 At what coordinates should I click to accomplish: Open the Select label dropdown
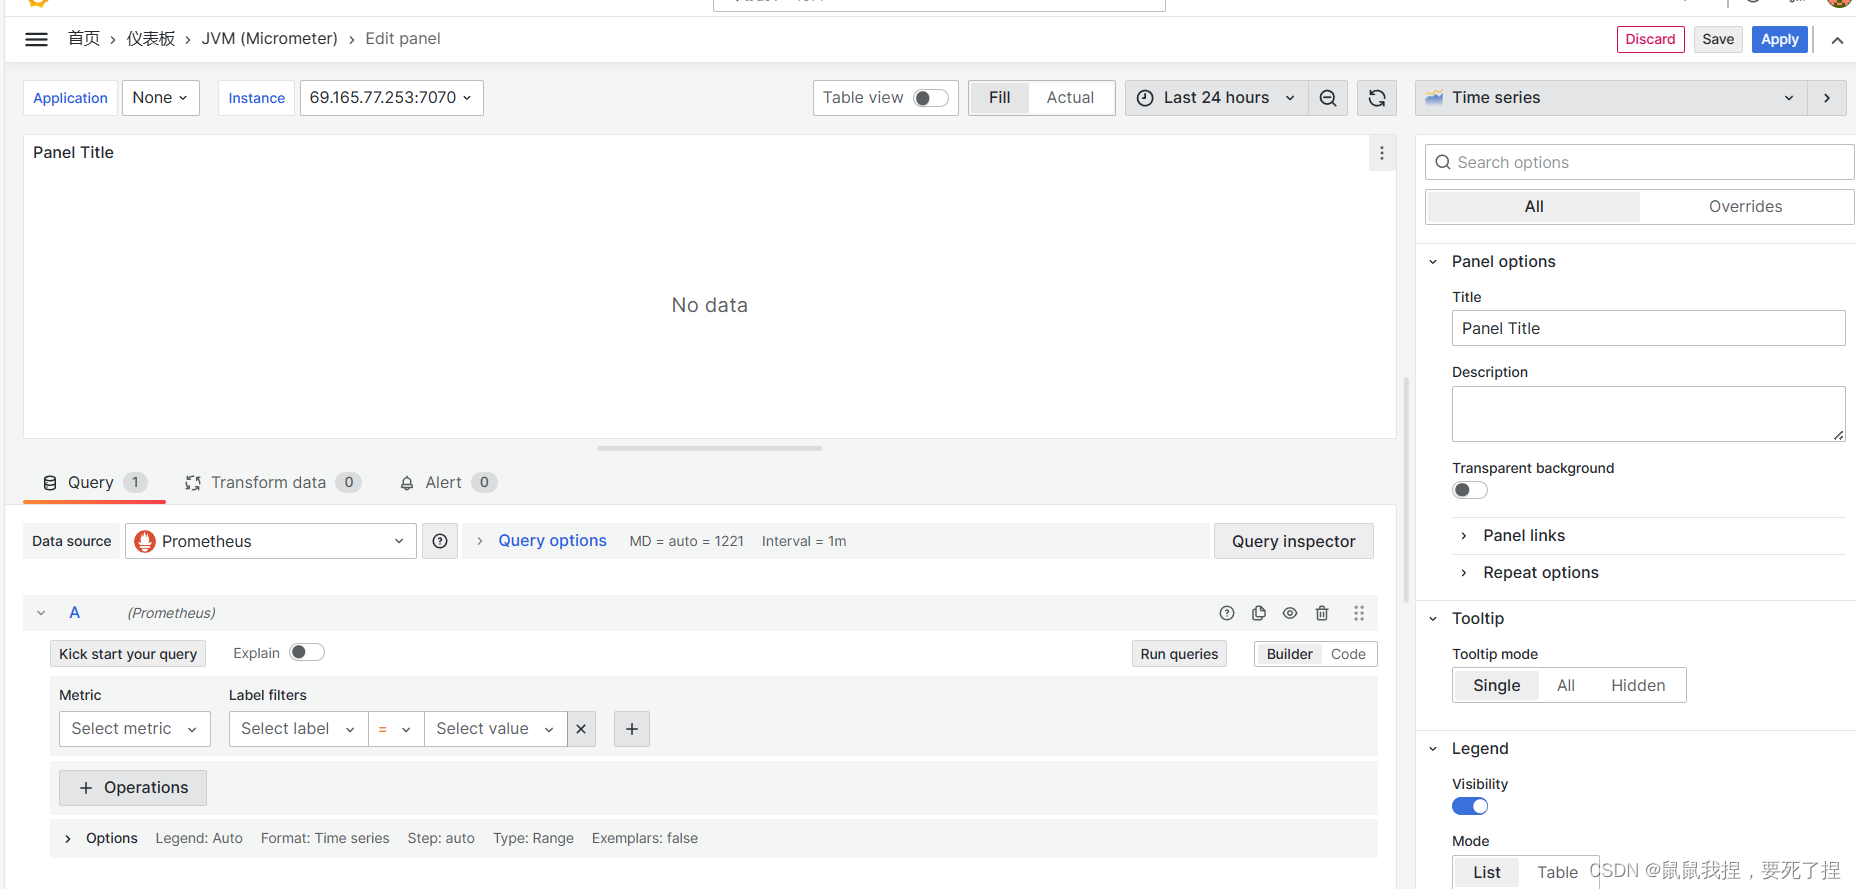298,729
